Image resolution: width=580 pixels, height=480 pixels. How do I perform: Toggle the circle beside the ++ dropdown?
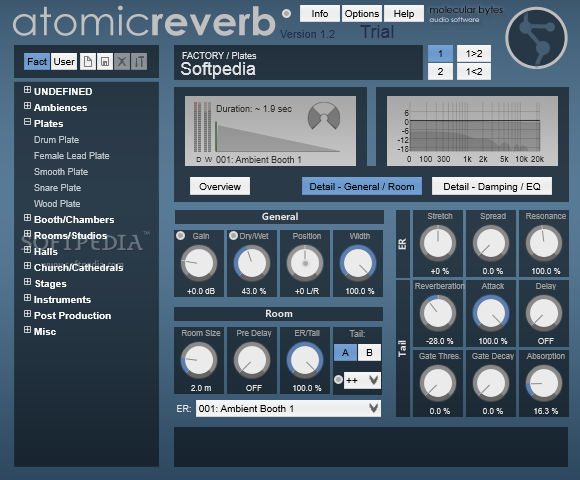pos(338,379)
